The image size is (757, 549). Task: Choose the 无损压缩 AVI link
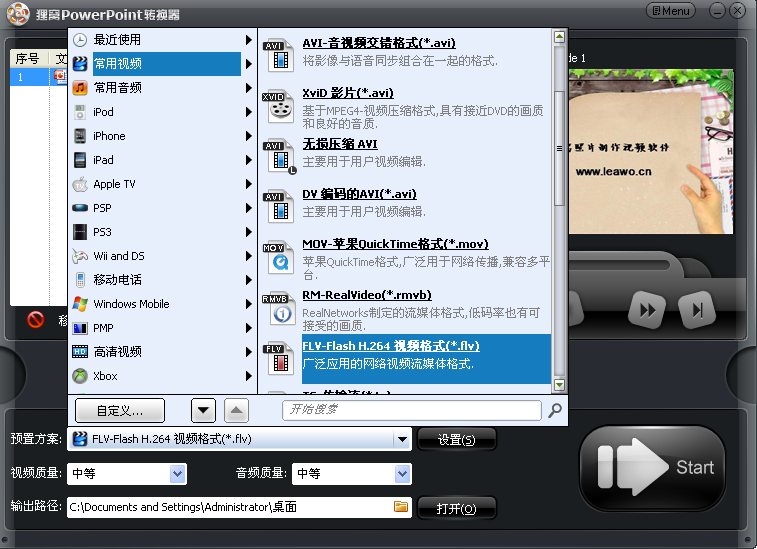[340, 144]
